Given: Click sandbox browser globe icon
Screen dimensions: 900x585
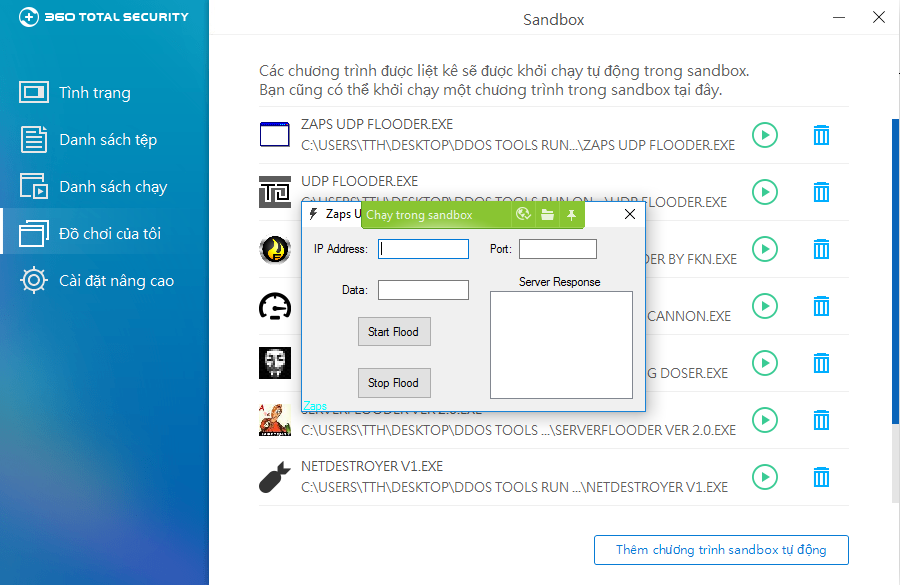Looking at the screenshot, I should (x=523, y=215).
